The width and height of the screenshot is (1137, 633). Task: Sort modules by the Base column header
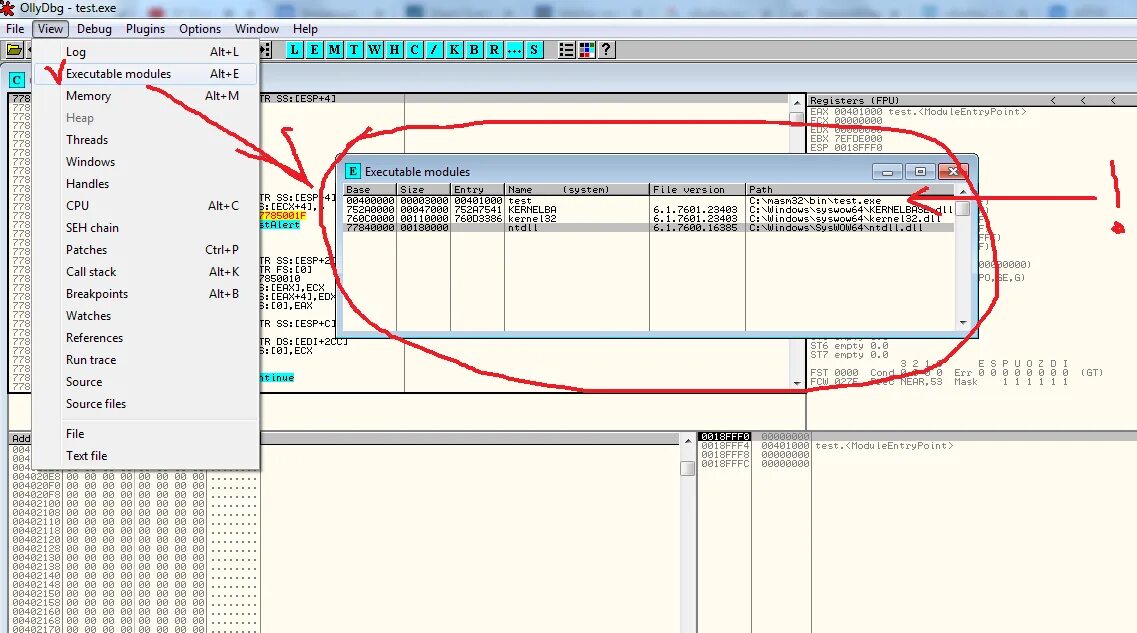pos(370,189)
